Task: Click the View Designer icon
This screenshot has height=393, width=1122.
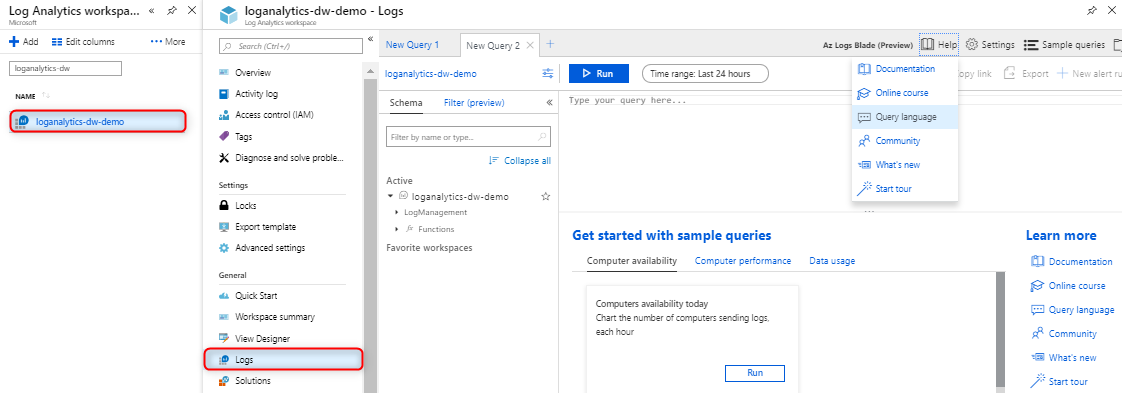Action: (224, 338)
